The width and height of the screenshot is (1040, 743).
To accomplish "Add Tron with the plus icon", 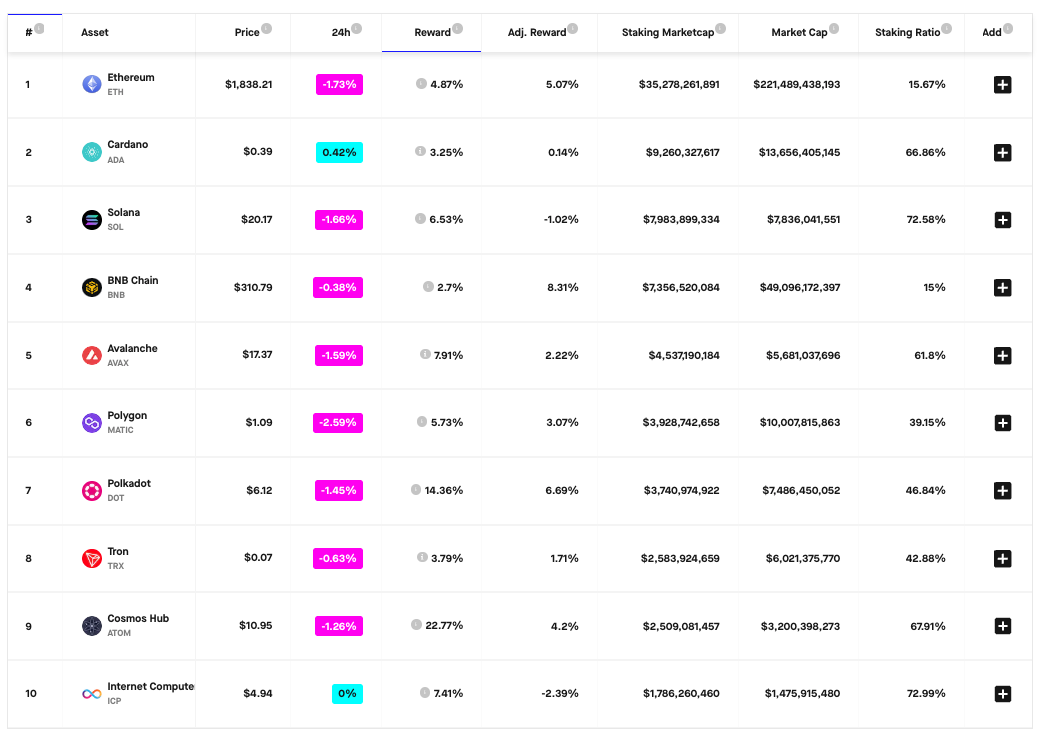I will pyautogui.click(x=1002, y=559).
